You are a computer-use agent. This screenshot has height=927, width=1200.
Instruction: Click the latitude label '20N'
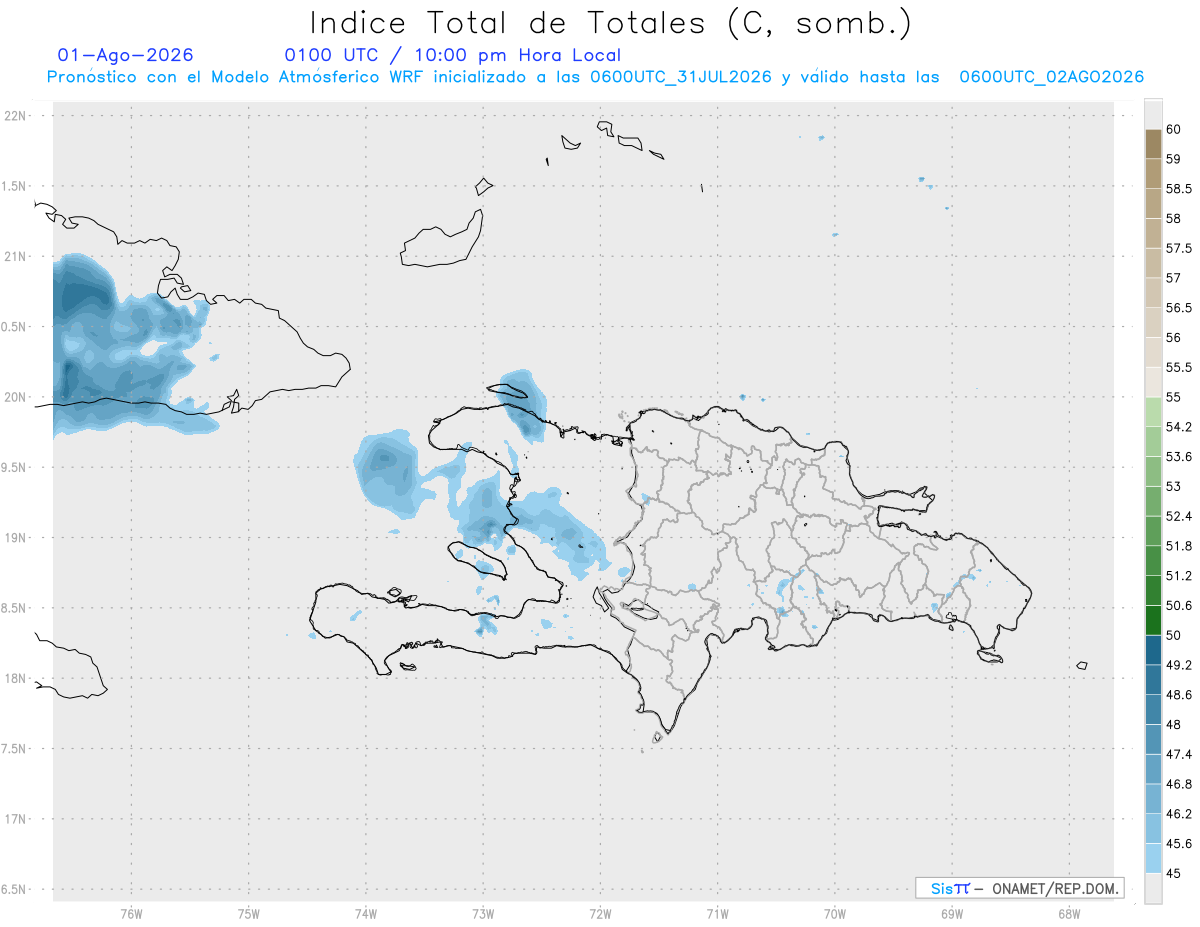pyautogui.click(x=15, y=397)
